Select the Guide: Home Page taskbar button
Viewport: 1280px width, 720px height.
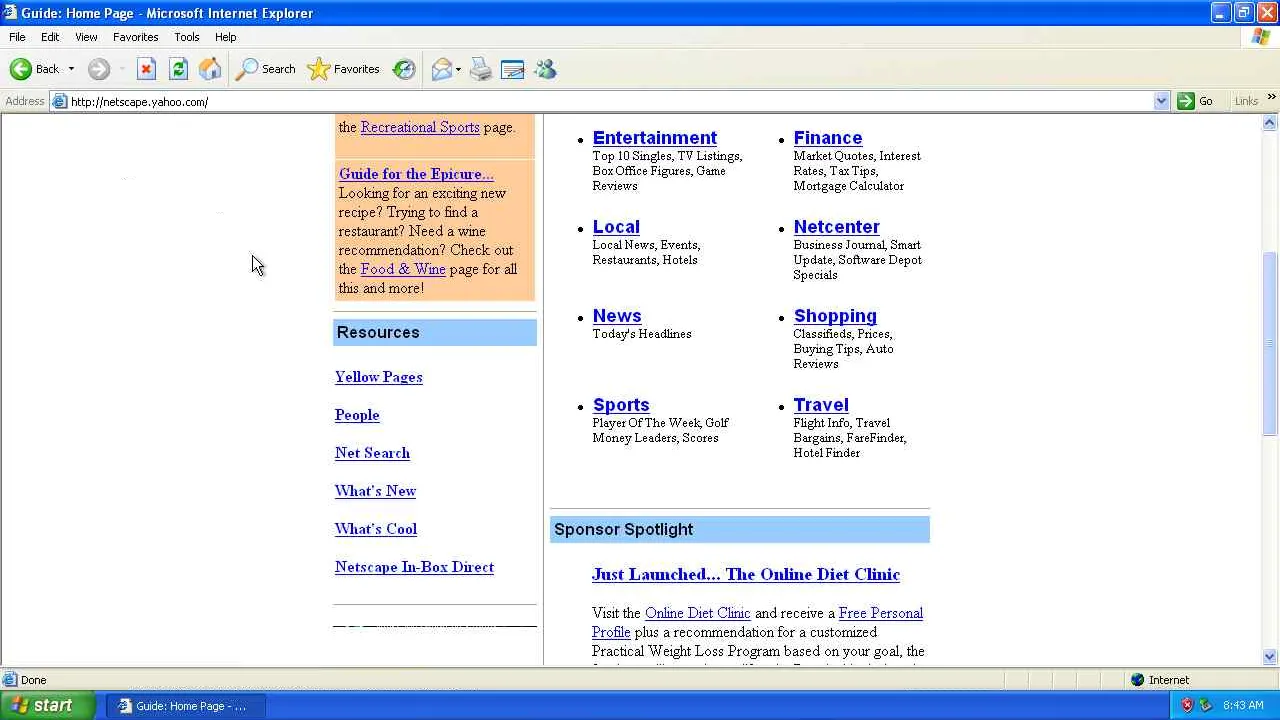[x=187, y=705]
